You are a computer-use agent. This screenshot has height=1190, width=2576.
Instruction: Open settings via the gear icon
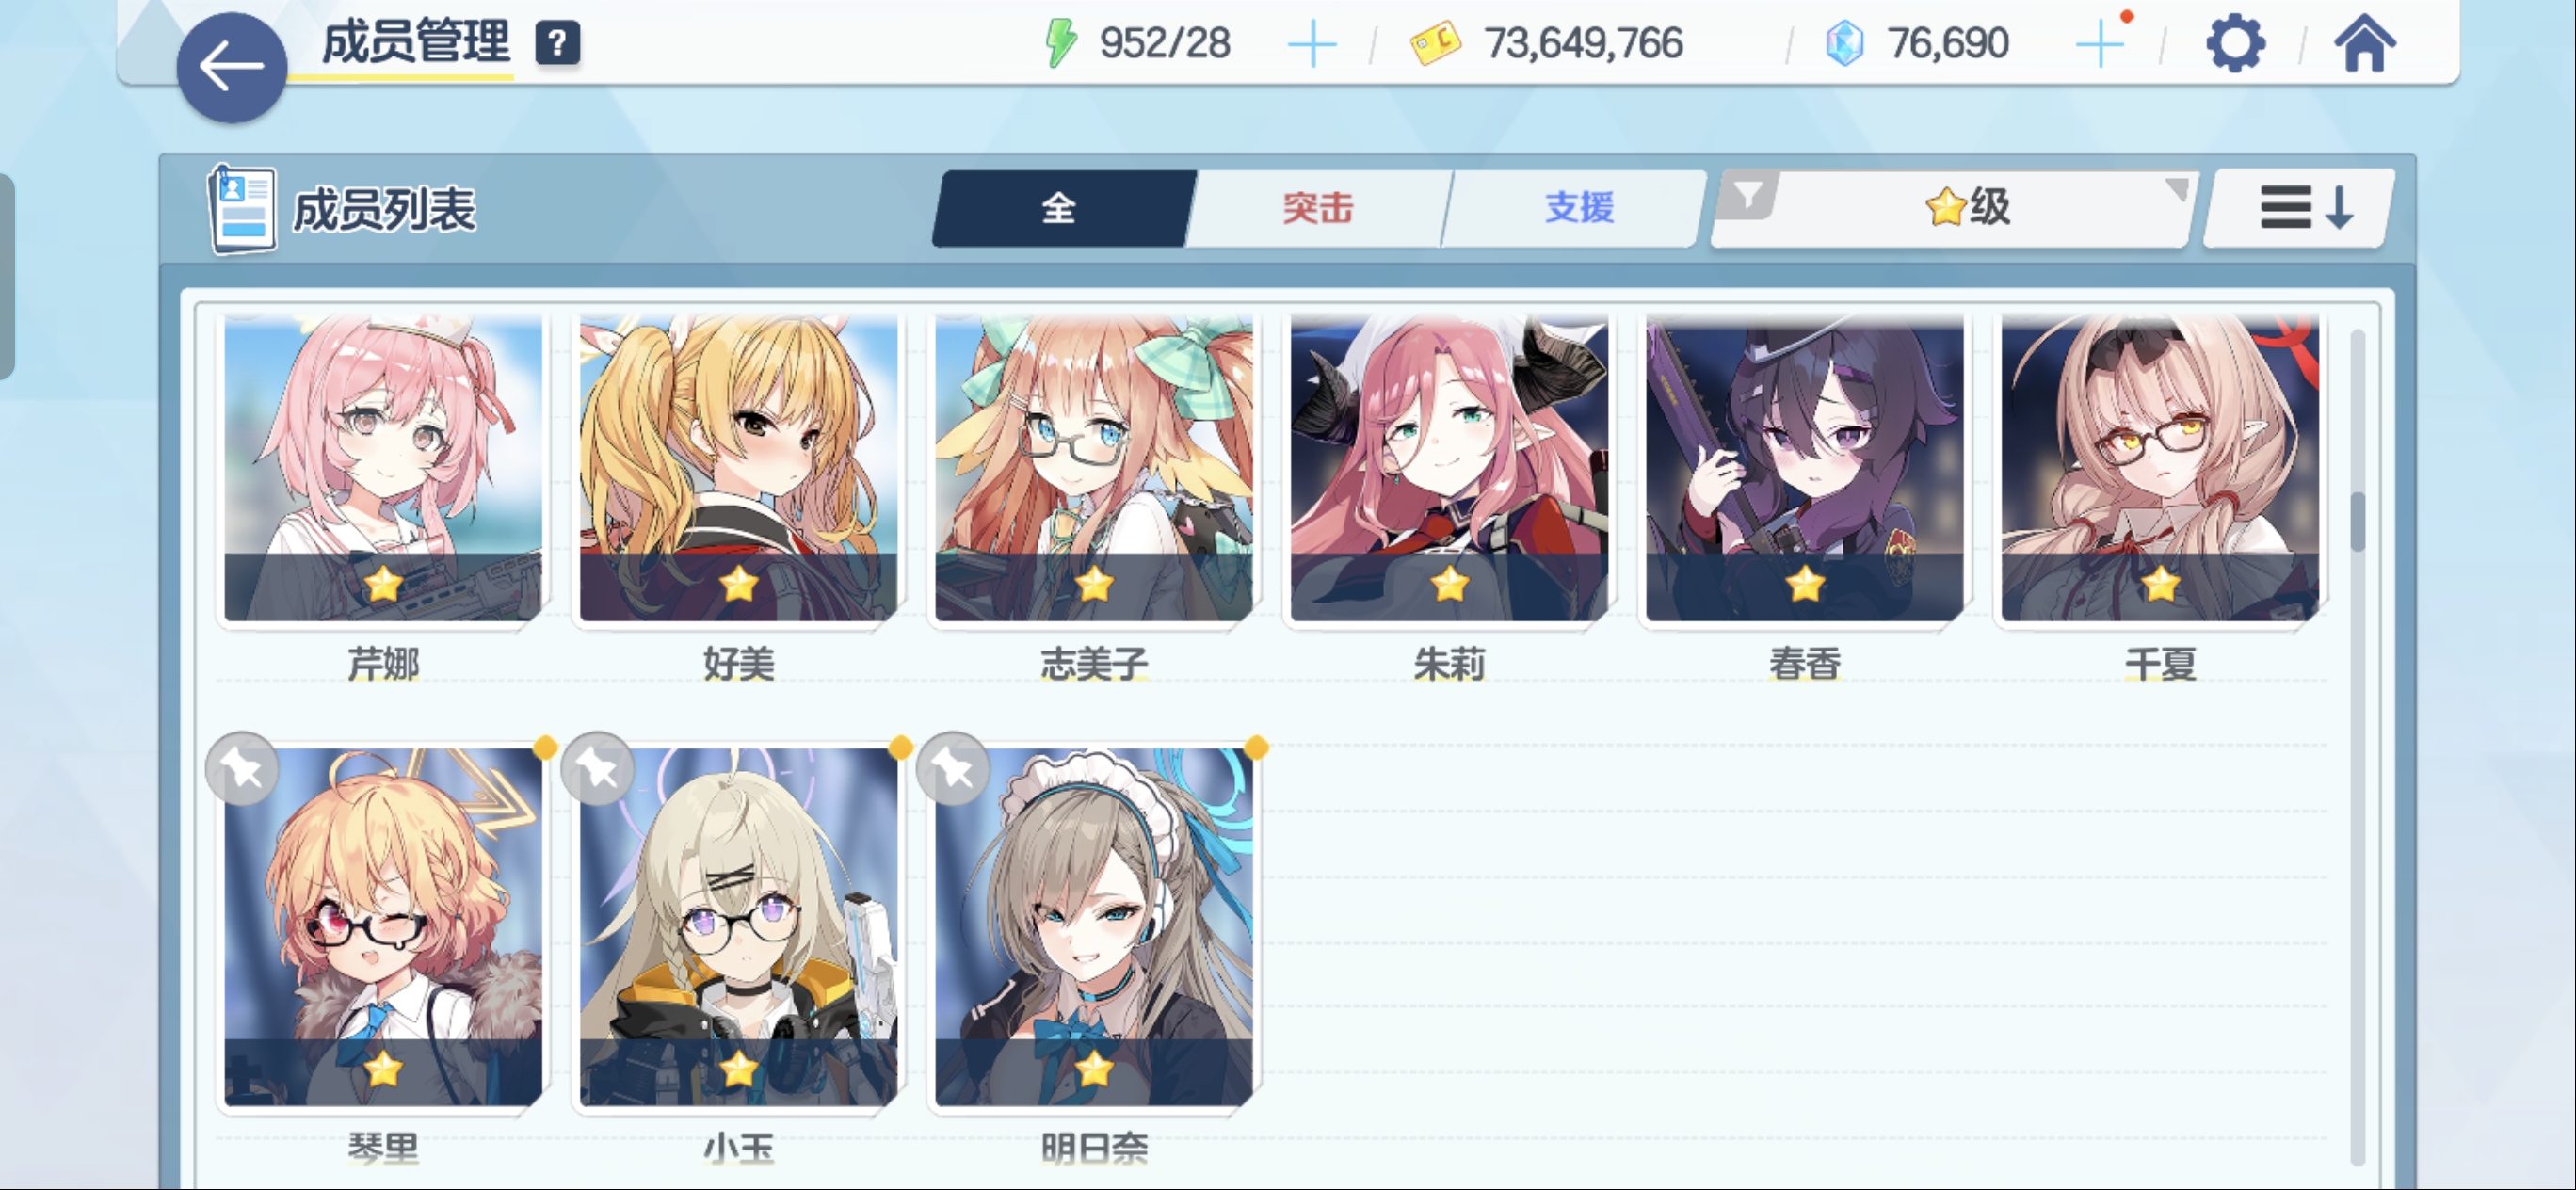2235,43
